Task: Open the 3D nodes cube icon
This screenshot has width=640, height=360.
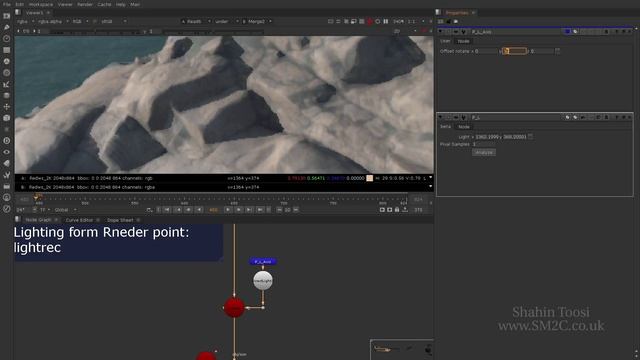Action: coord(7,118)
